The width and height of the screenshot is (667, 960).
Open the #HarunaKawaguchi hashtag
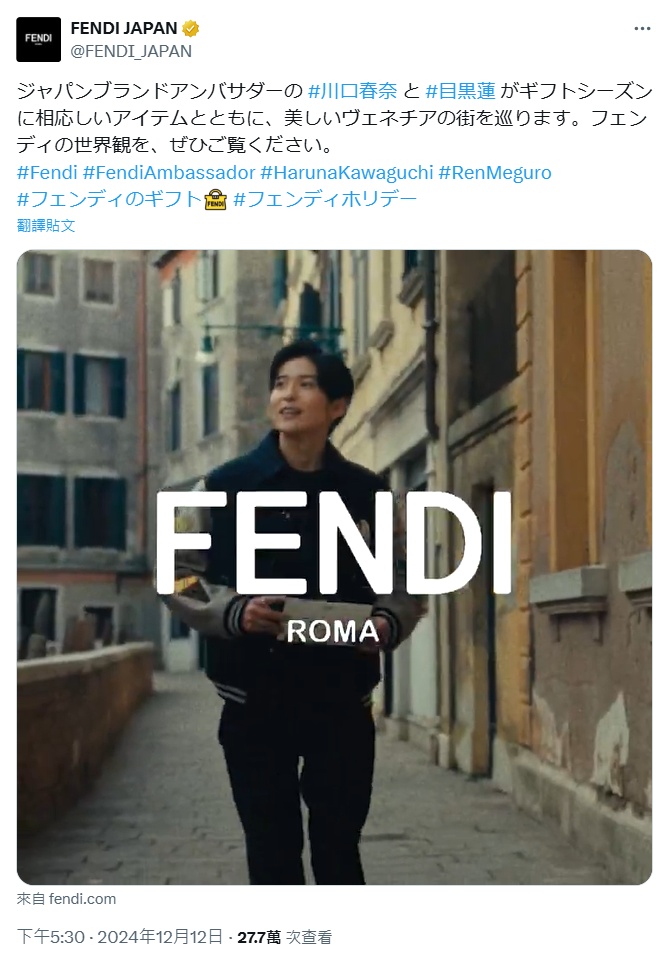[x=347, y=173]
